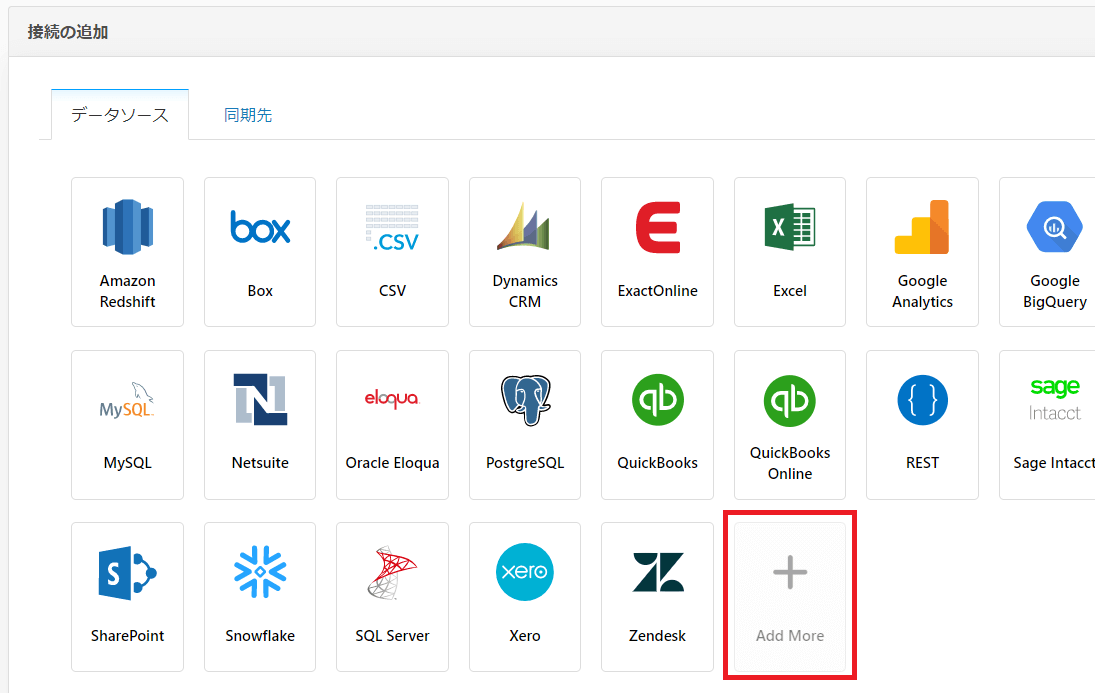Open the Dynamics CRM connector icon
The width and height of the screenshot is (1095, 693).
click(x=524, y=226)
